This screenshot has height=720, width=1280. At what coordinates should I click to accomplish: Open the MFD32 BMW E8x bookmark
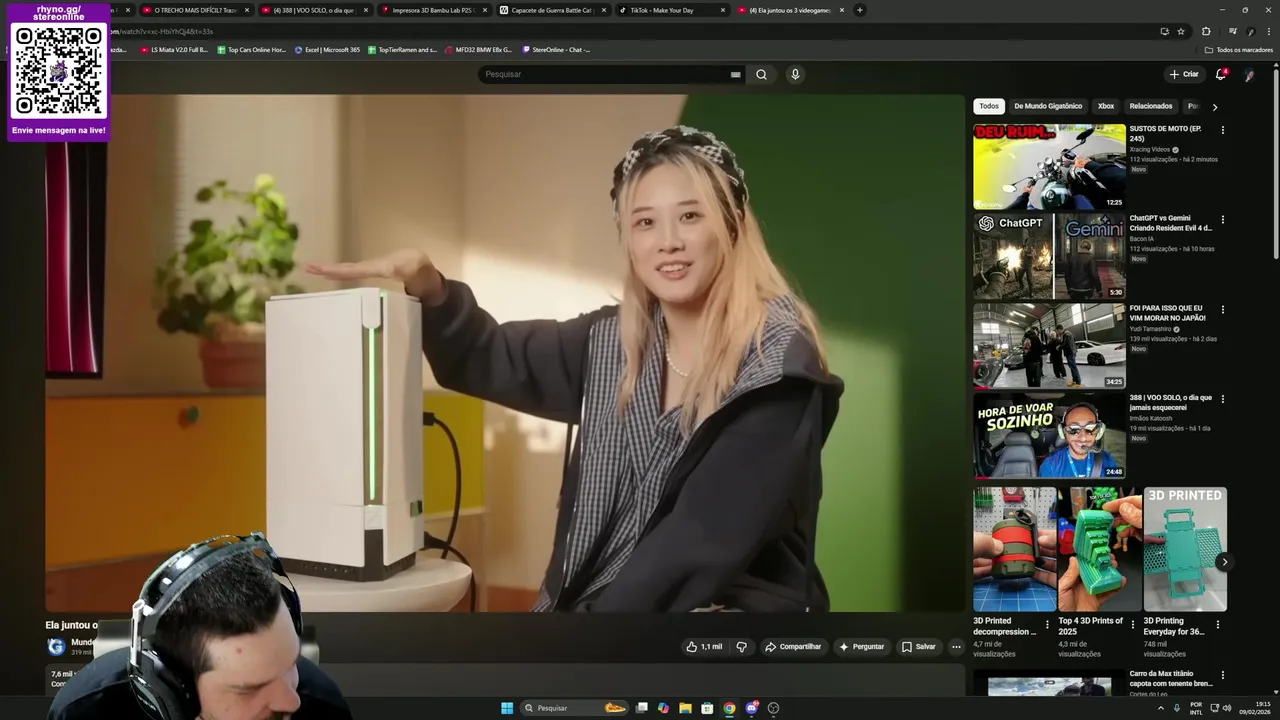click(478, 49)
